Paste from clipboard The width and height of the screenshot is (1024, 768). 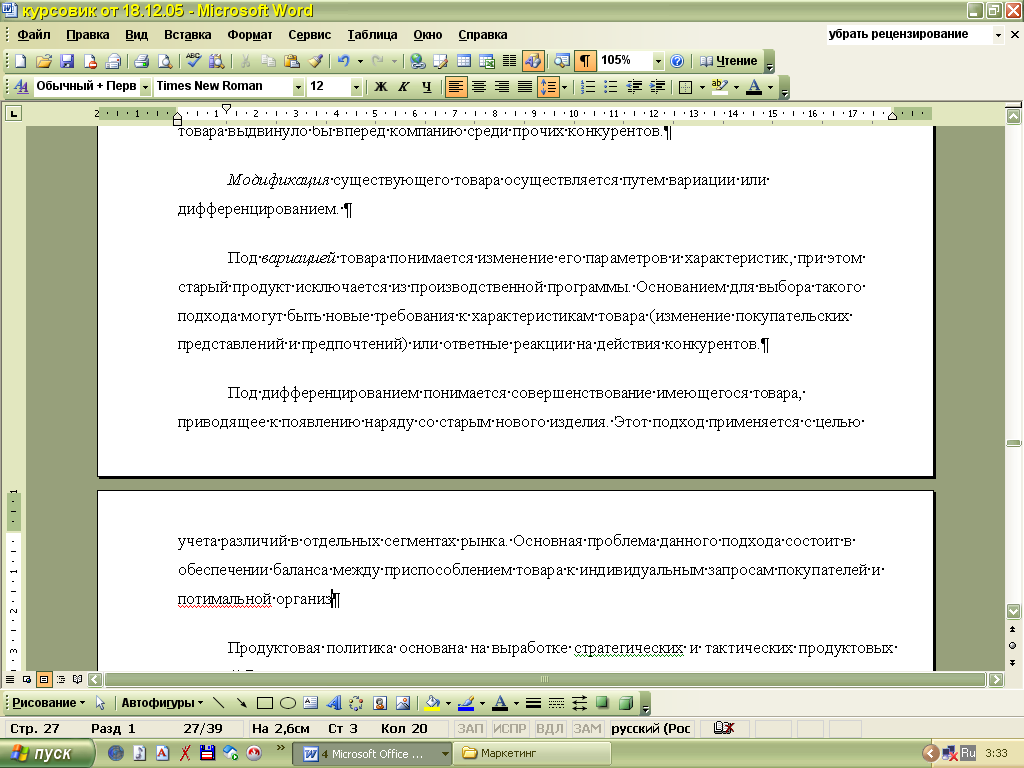click(292, 61)
